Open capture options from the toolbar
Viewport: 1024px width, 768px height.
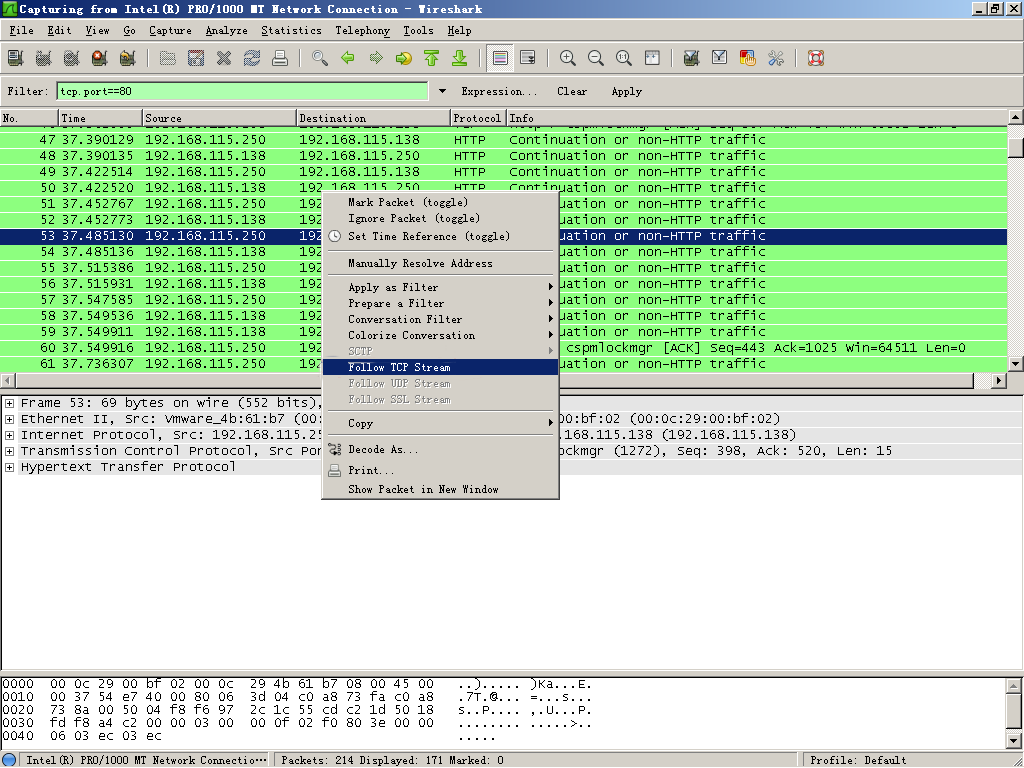pyautogui.click(x=44, y=58)
